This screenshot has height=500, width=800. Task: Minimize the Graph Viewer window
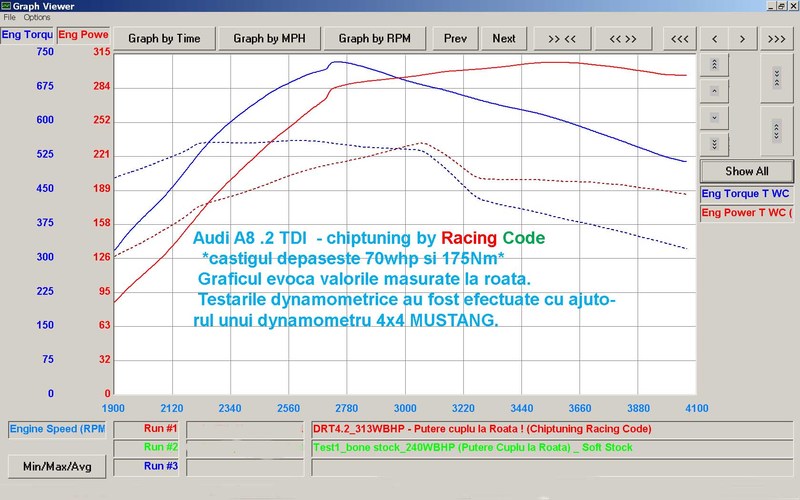(771, 6)
